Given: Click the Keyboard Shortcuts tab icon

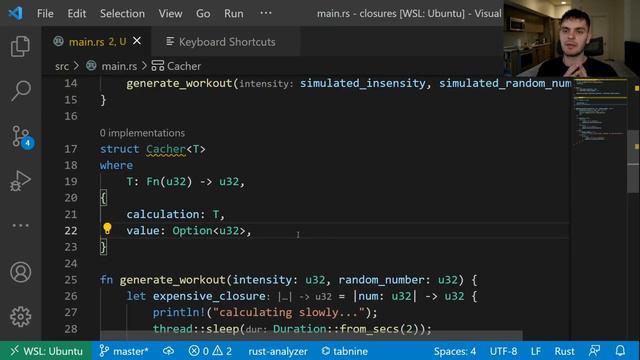Looking at the screenshot, I should click(170, 41).
